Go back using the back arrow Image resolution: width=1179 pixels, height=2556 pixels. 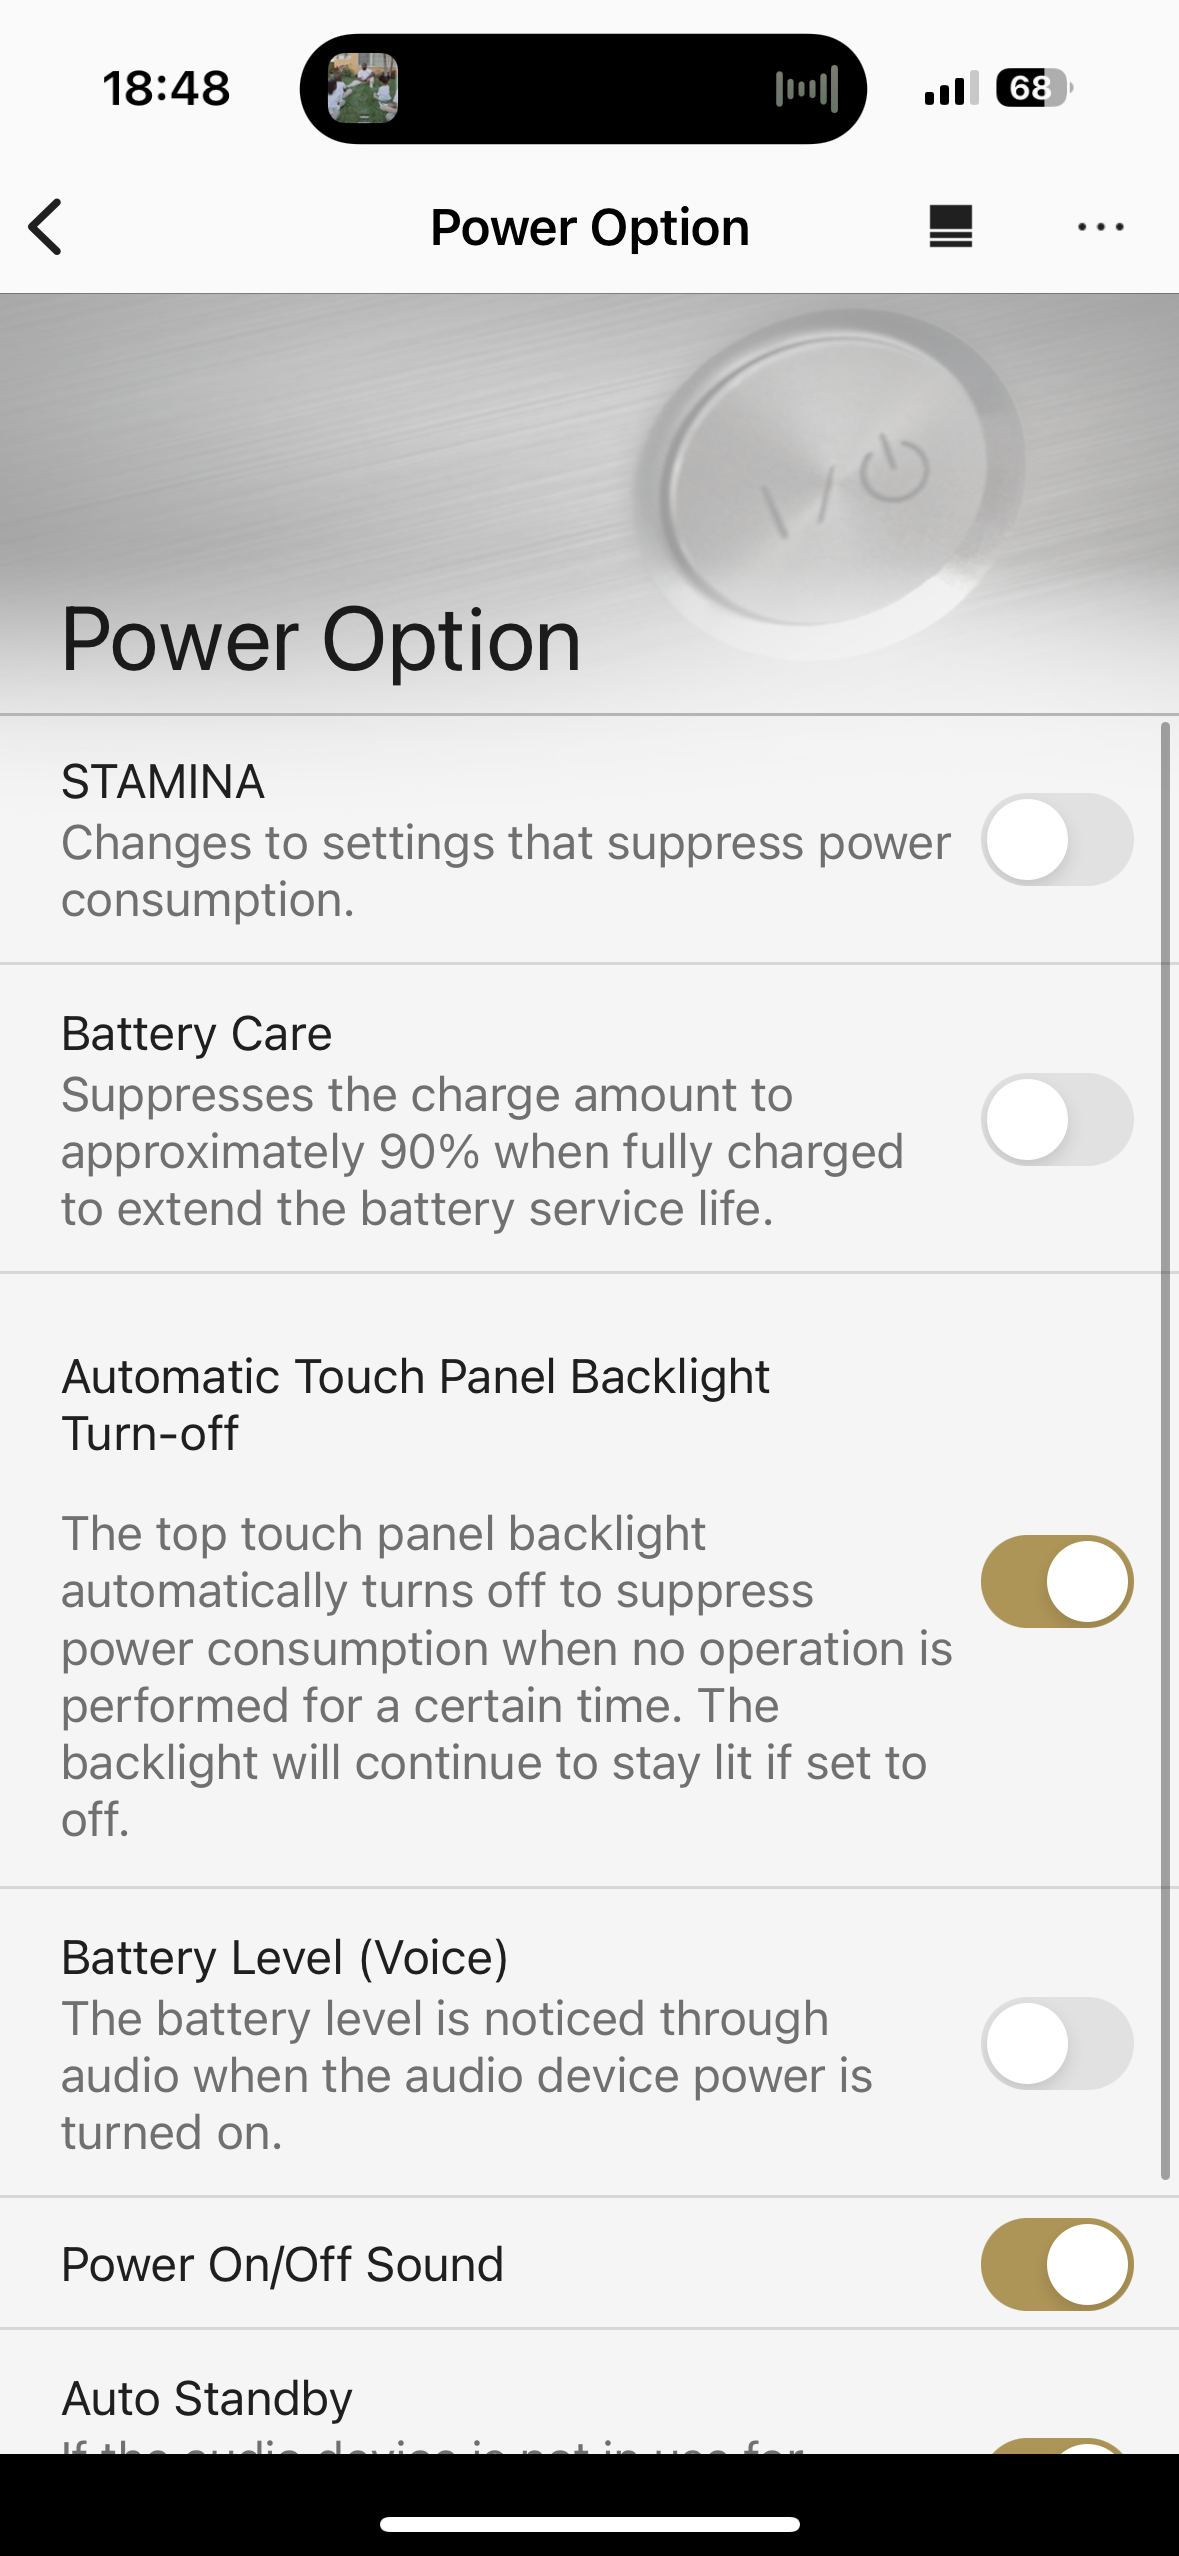point(46,227)
